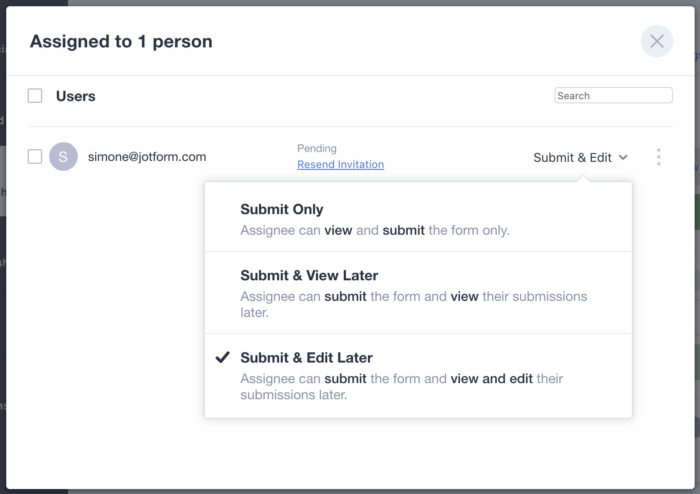Screen dimensions: 700x494
Task: Close the Assigned to 1 person dialog
Action: point(657,41)
